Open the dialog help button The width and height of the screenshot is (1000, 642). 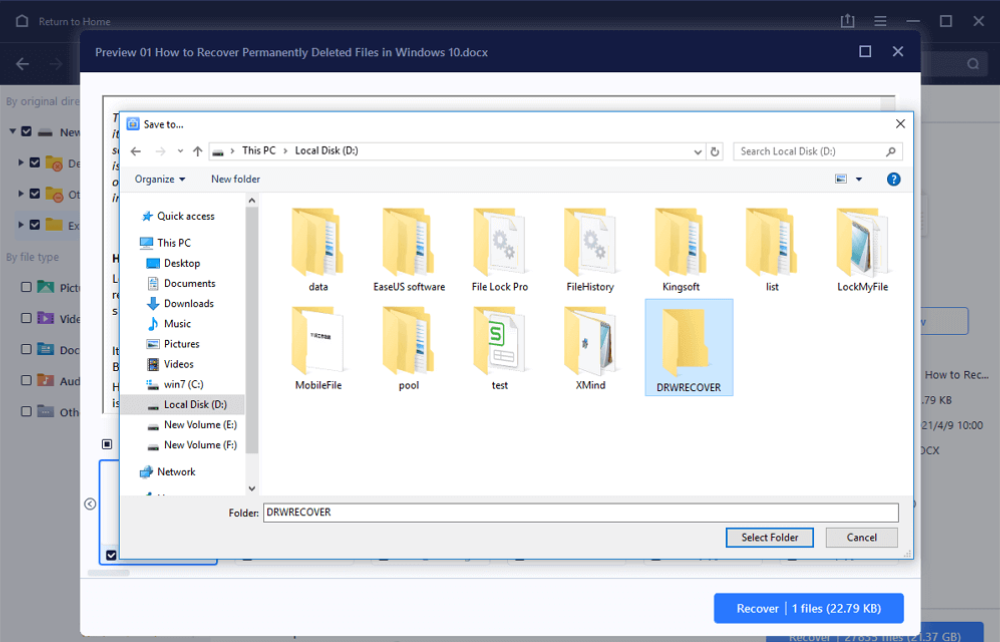pyautogui.click(x=893, y=179)
